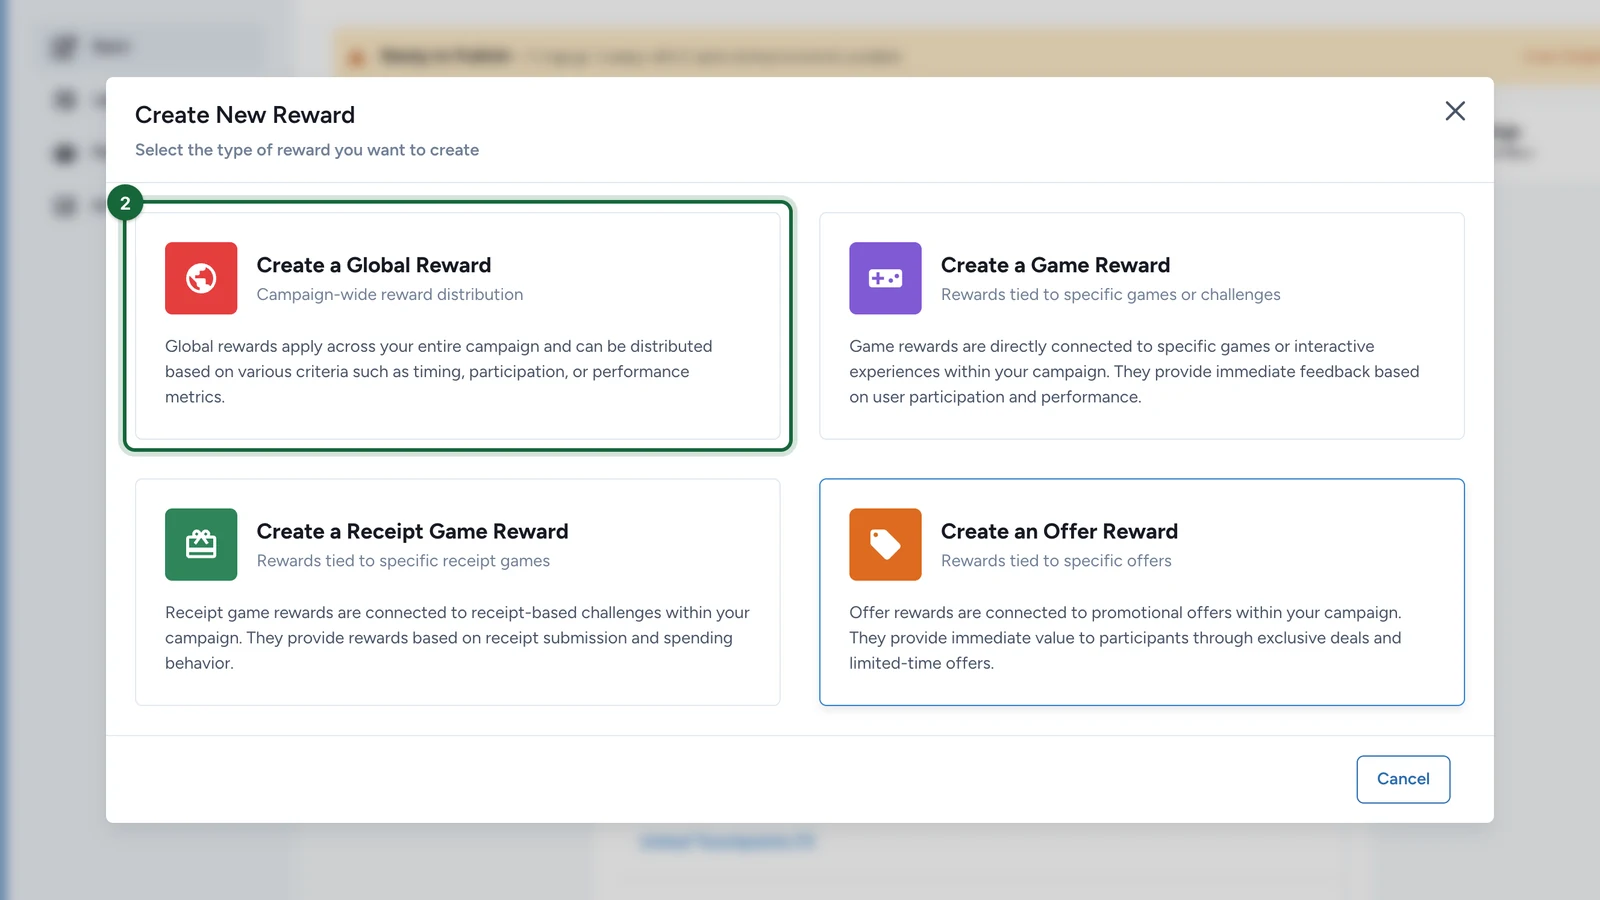This screenshot has width=1600, height=900.
Task: Cancel the reward creation dialog
Action: [1403, 779]
